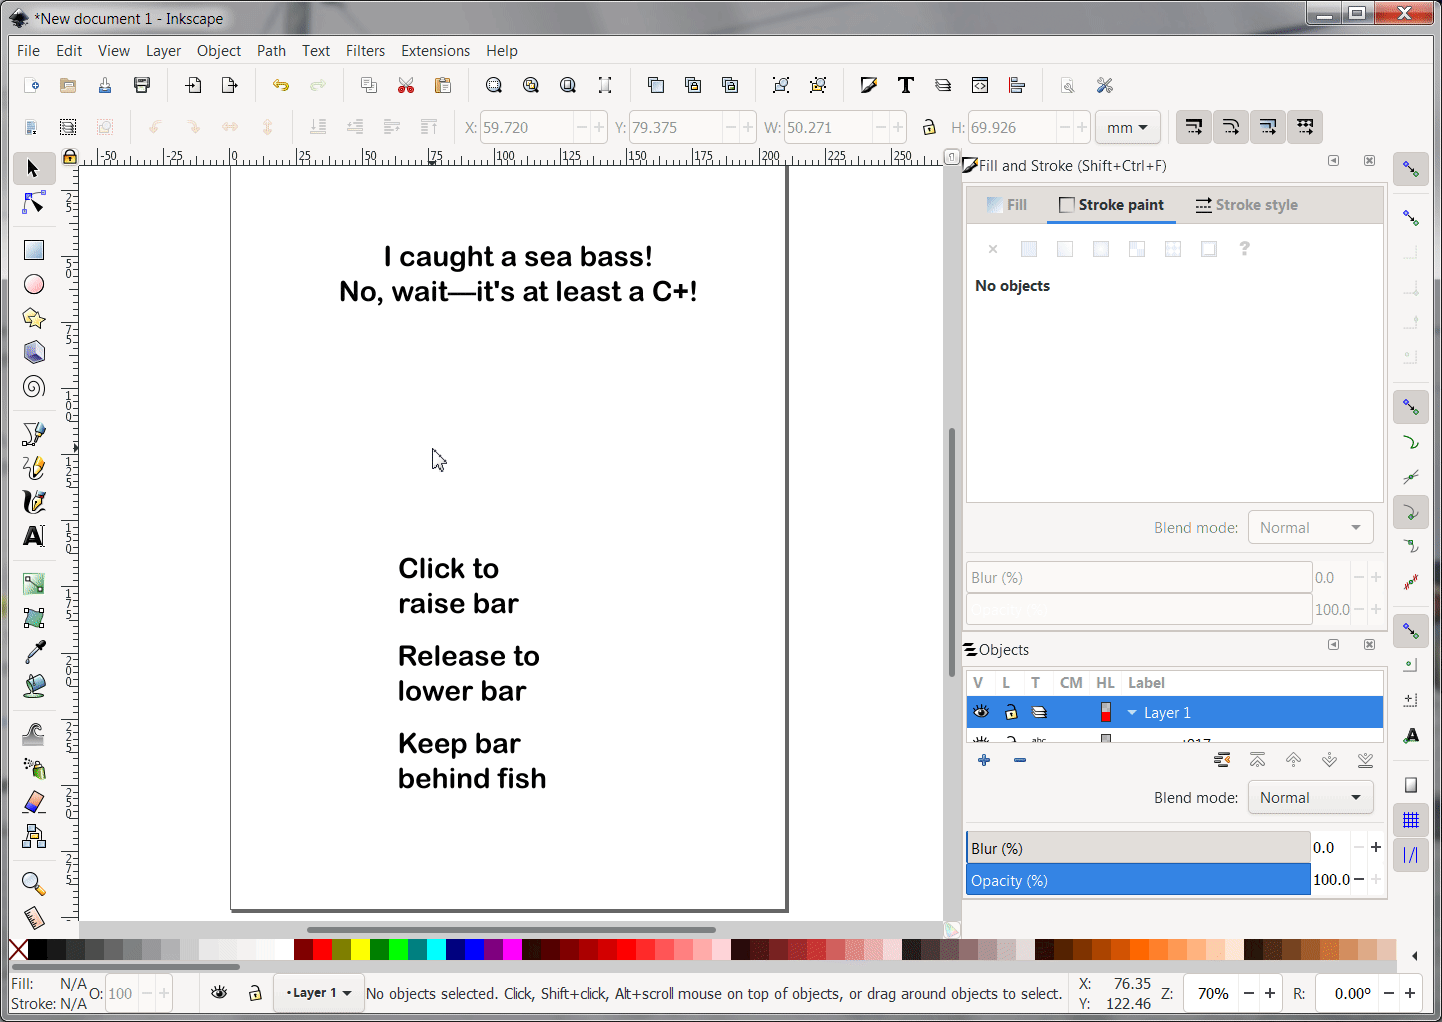Switch to the Fill tab
Screen dimensions: 1442x1022
click(x=1006, y=205)
